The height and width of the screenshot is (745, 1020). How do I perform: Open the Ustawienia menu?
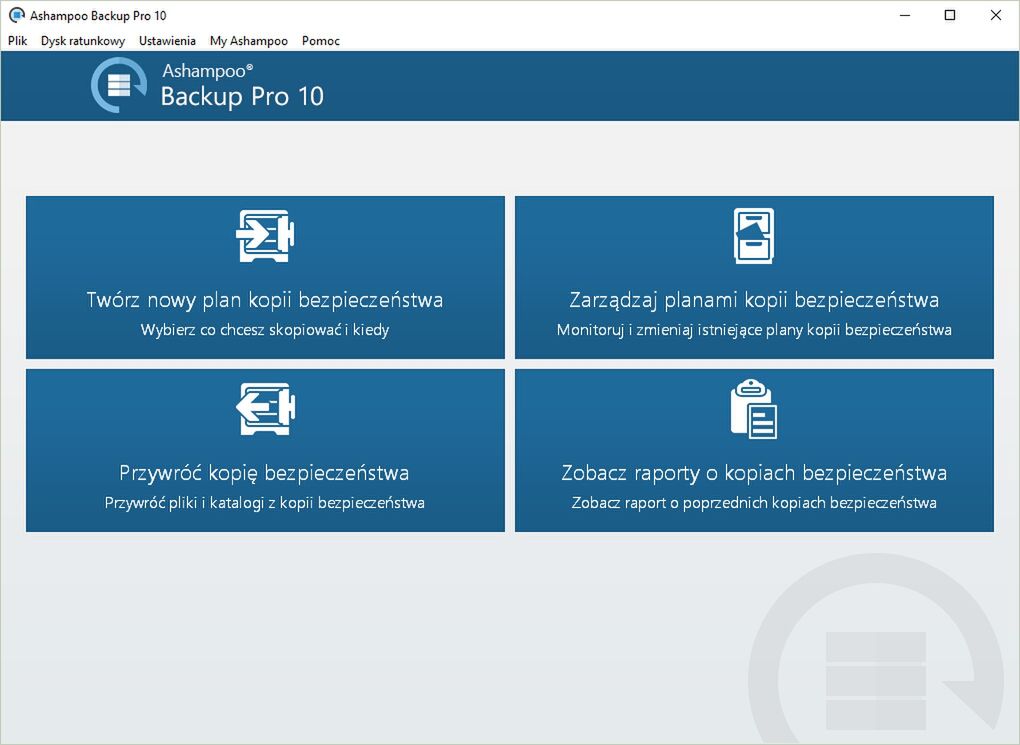167,40
